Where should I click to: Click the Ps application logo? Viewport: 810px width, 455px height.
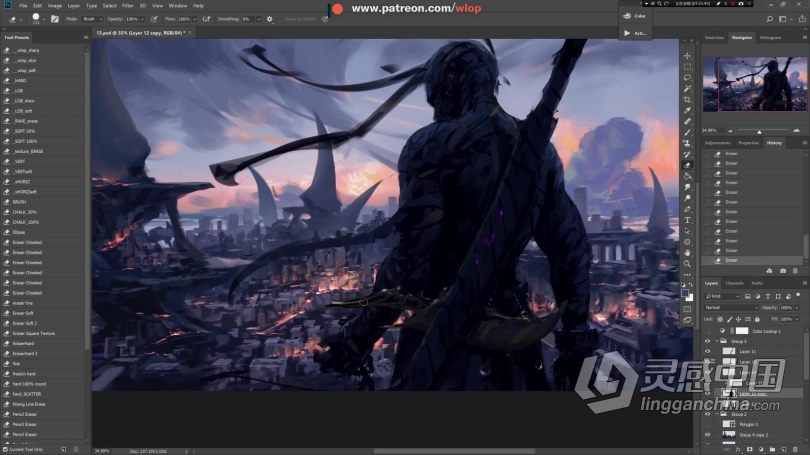pyautogui.click(x=7, y=5)
